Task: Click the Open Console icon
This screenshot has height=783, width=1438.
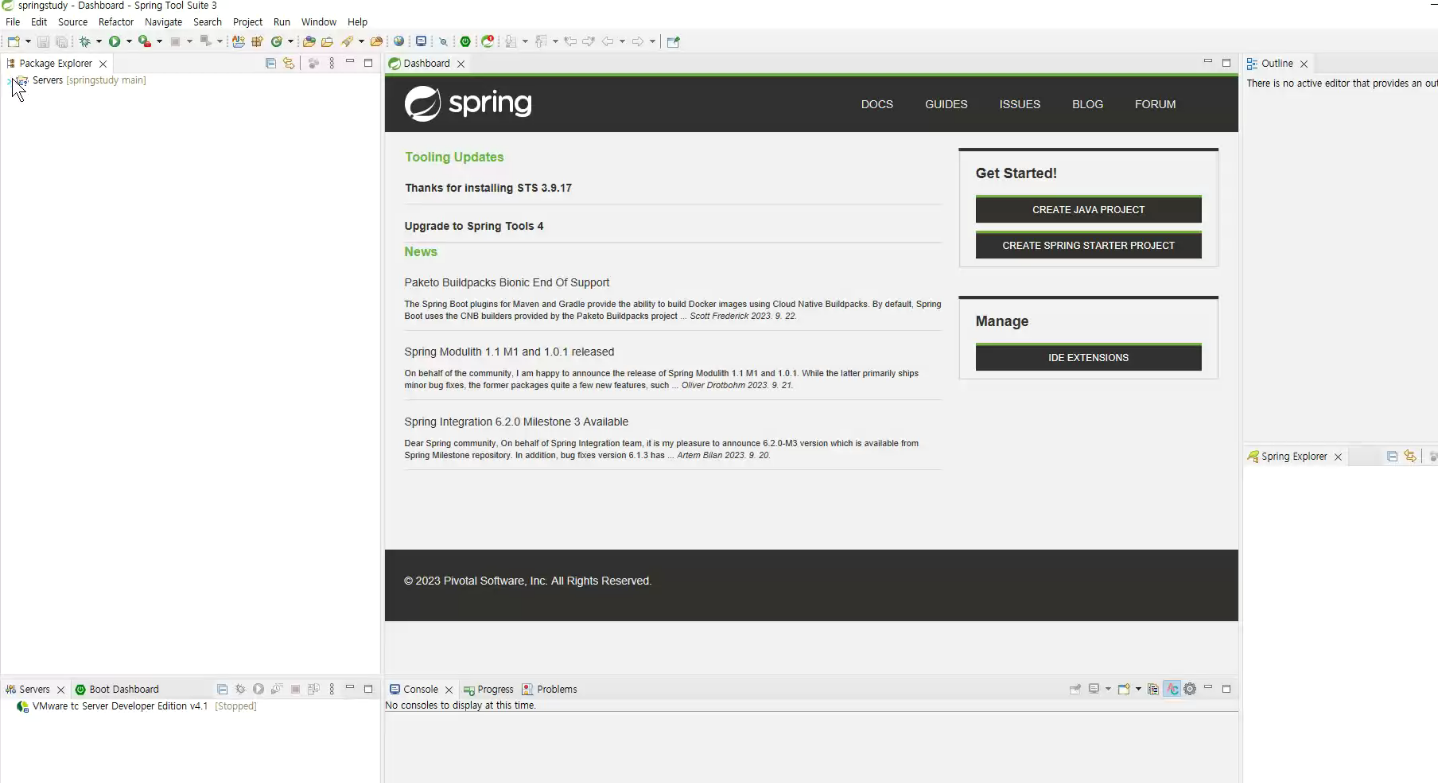Action: pos(1124,689)
